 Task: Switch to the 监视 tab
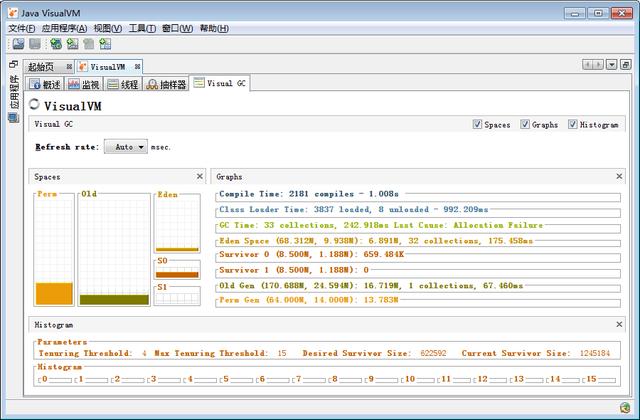(x=83, y=84)
